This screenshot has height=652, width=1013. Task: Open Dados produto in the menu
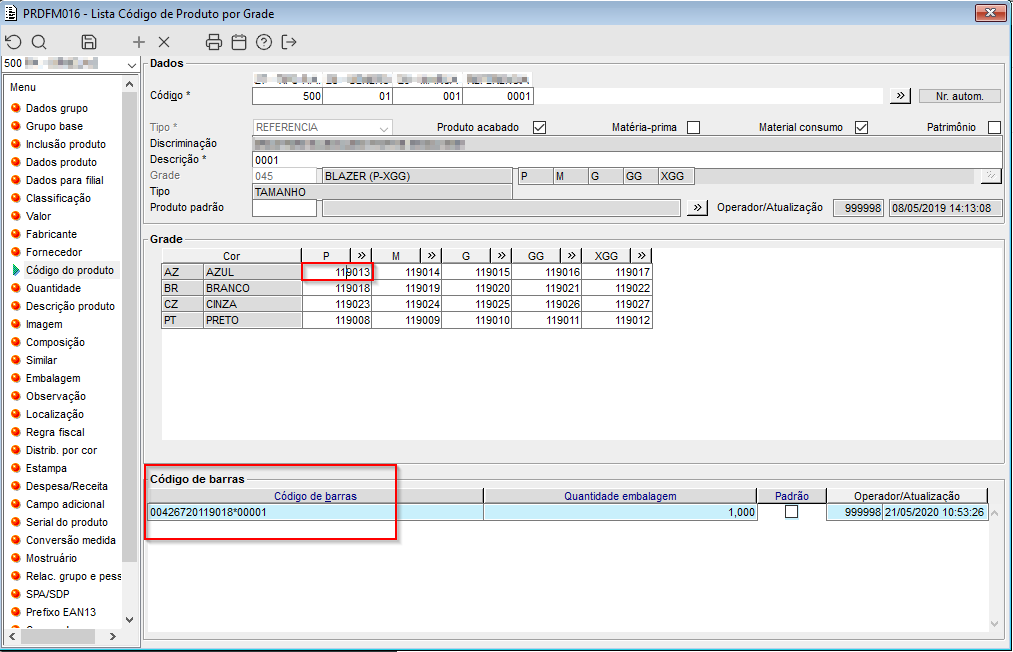(61, 162)
